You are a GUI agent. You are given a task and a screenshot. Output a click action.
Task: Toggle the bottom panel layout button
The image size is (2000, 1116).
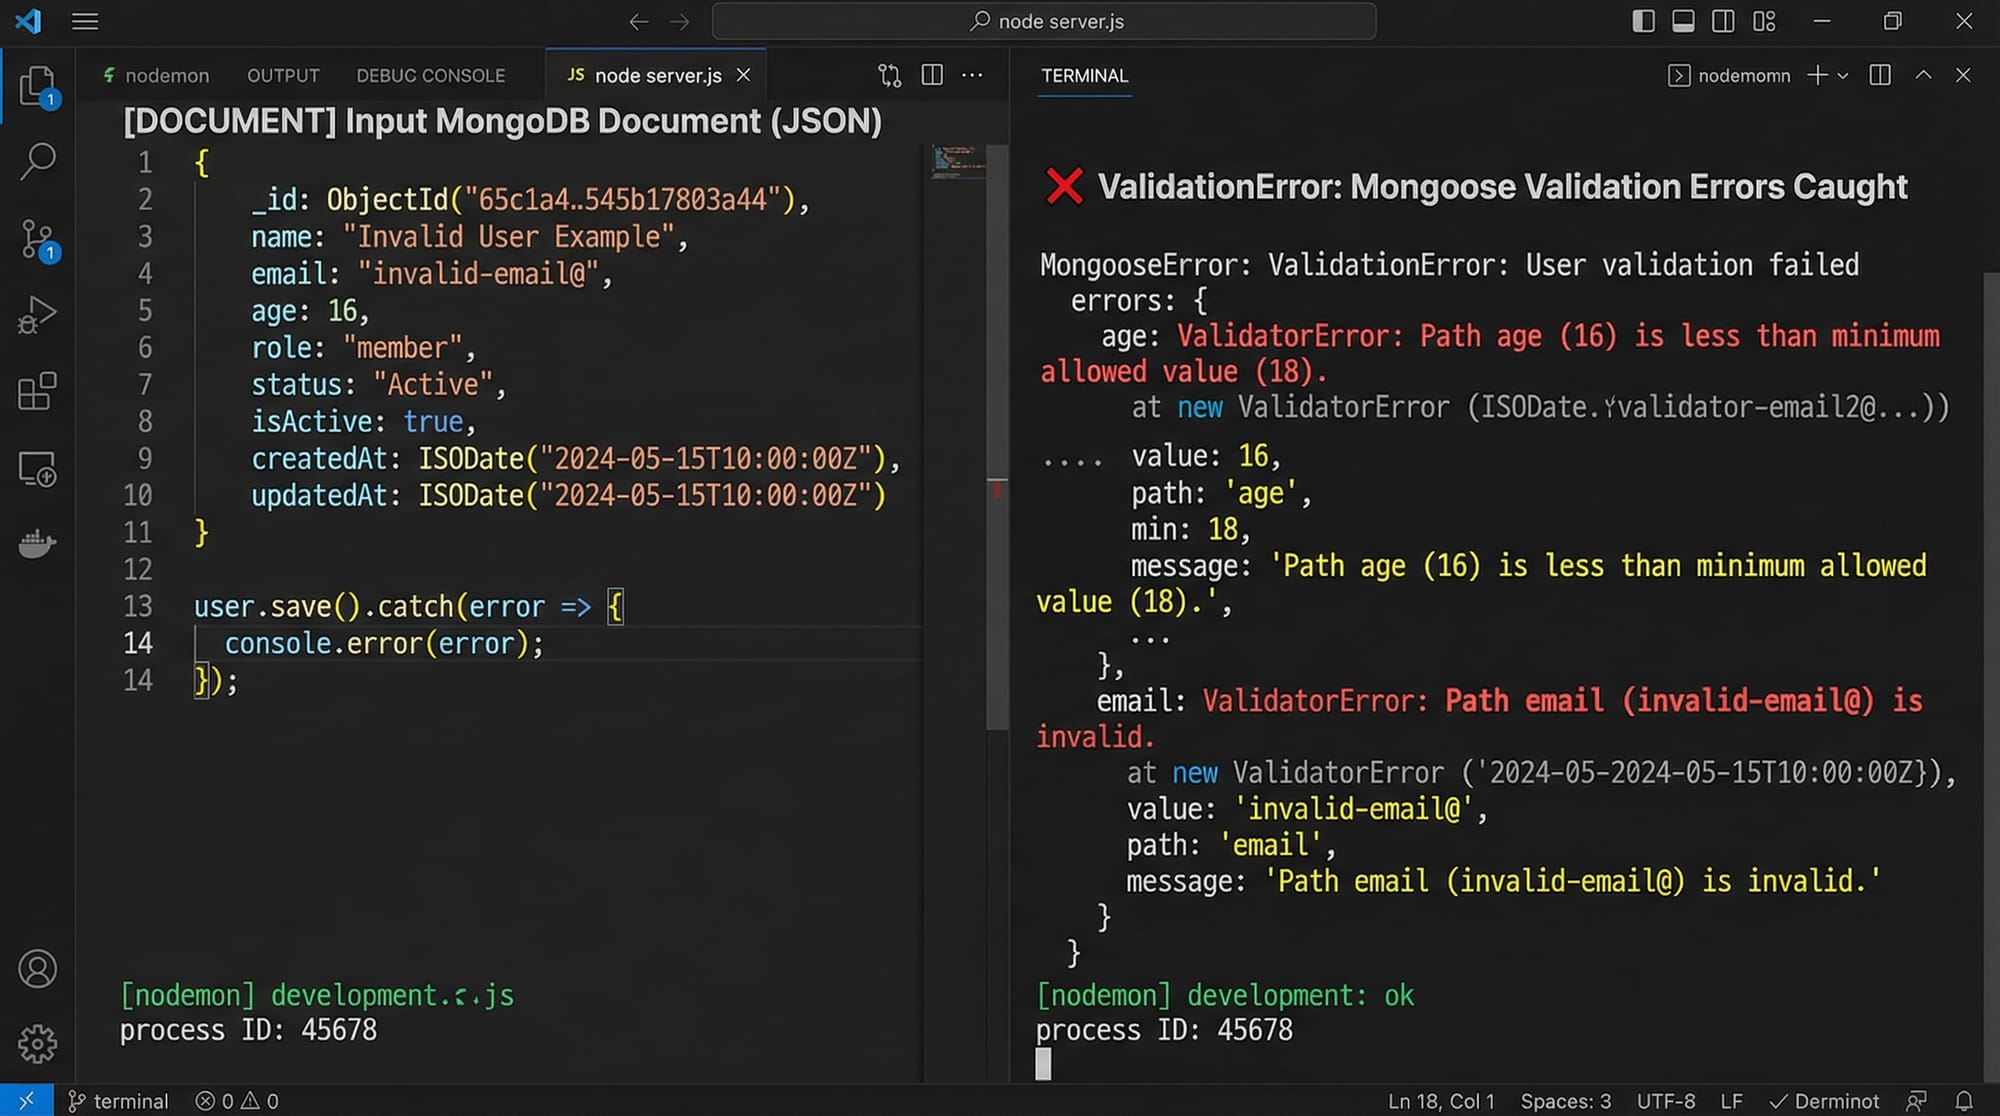(x=1683, y=21)
